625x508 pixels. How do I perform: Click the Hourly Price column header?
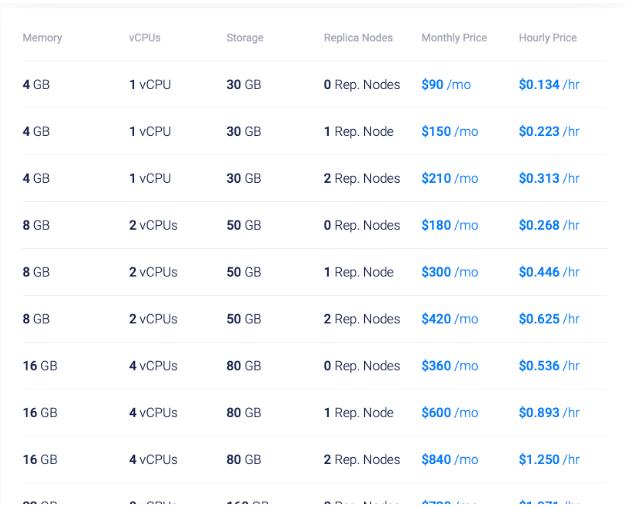(548, 38)
